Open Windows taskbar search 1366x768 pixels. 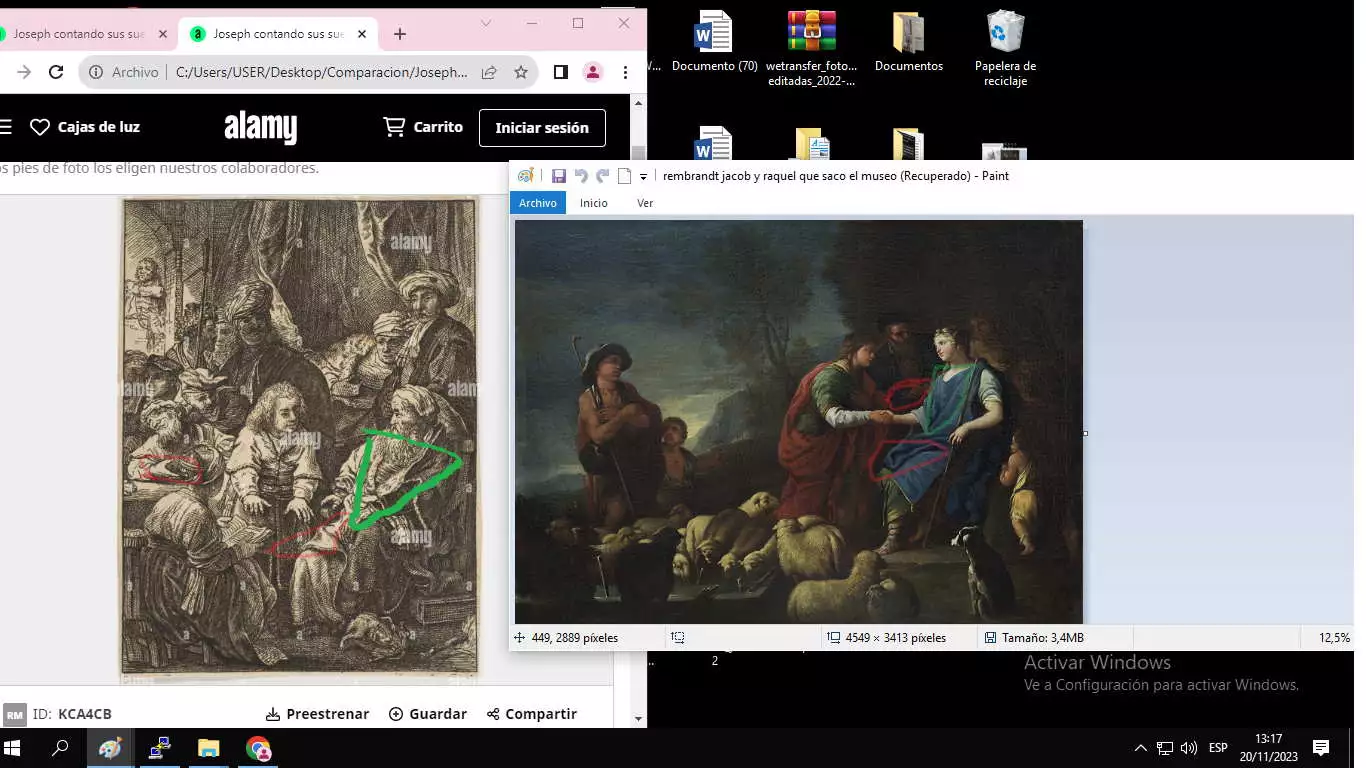(60, 748)
